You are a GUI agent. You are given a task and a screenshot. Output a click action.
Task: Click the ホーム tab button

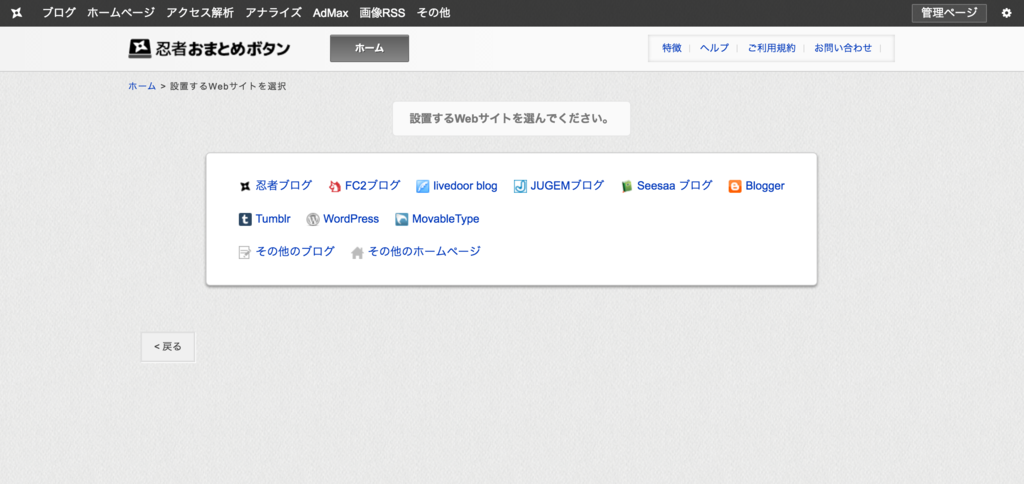(369, 48)
